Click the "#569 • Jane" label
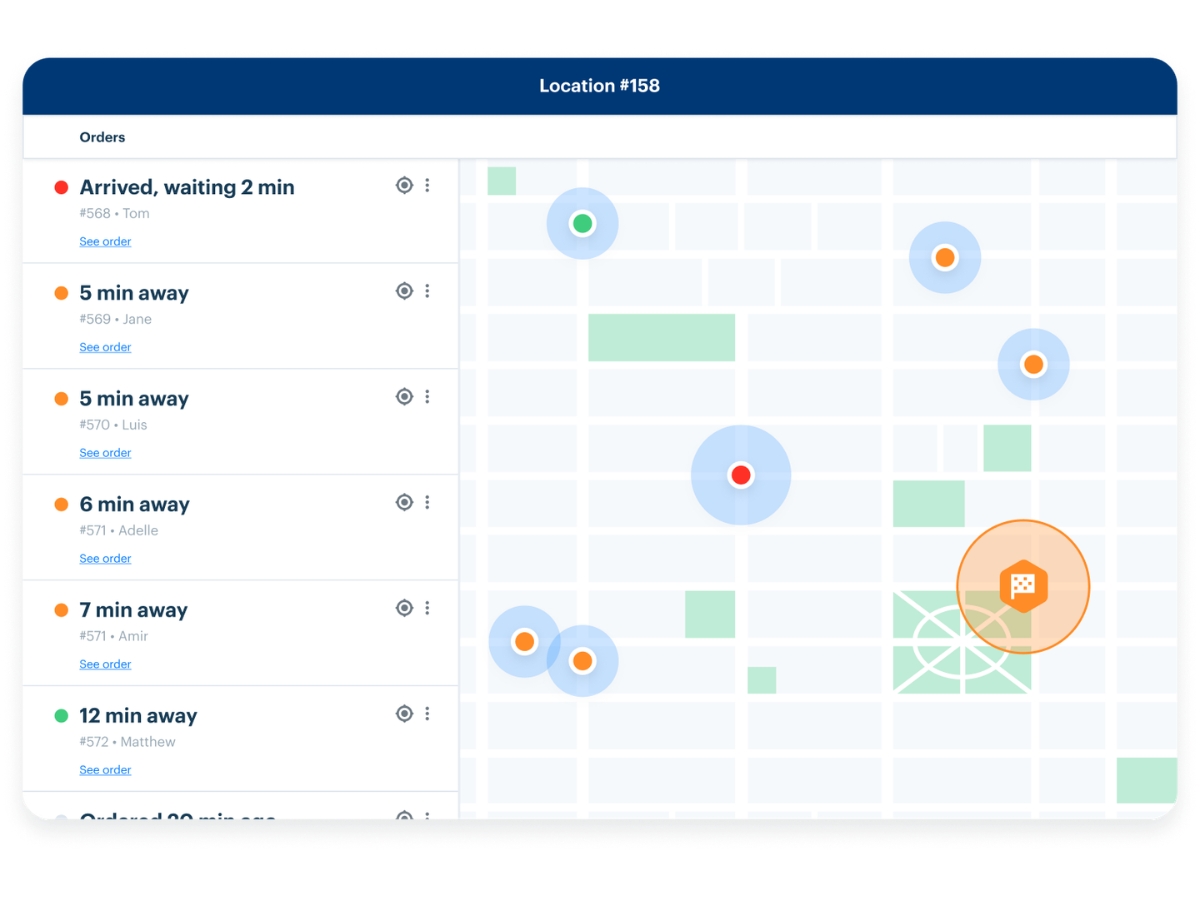This screenshot has height=900, width=1200. tap(115, 319)
